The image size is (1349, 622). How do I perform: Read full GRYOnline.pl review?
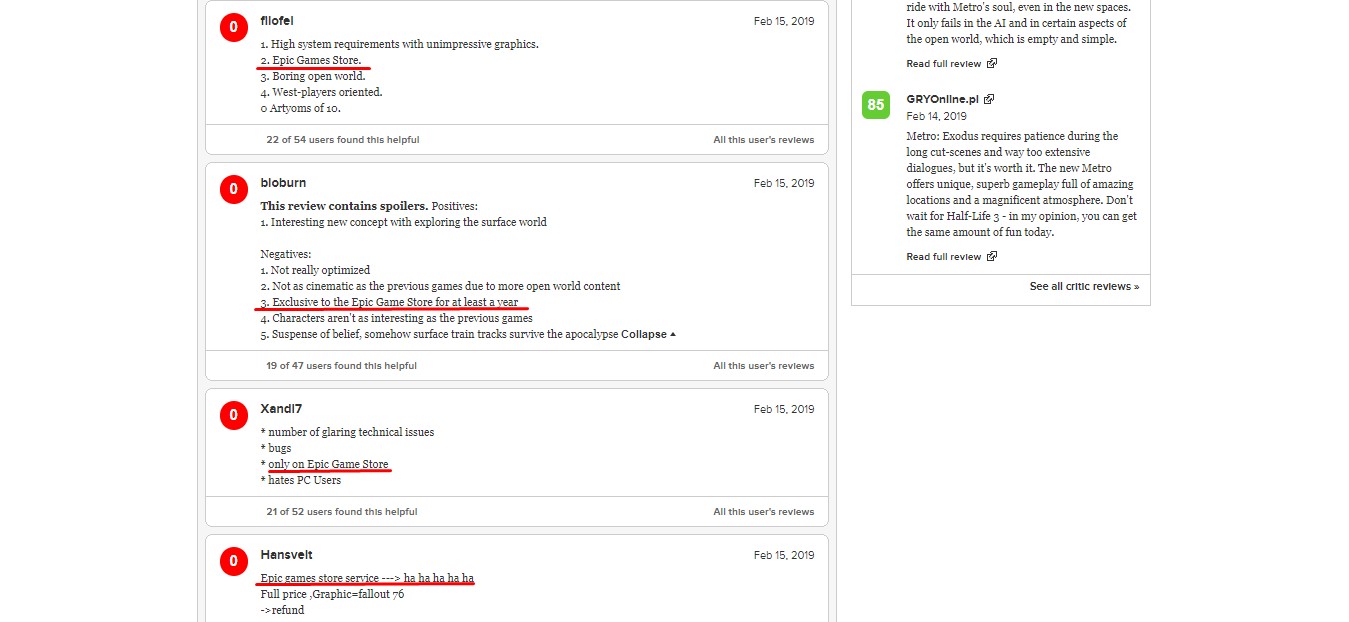click(x=943, y=257)
